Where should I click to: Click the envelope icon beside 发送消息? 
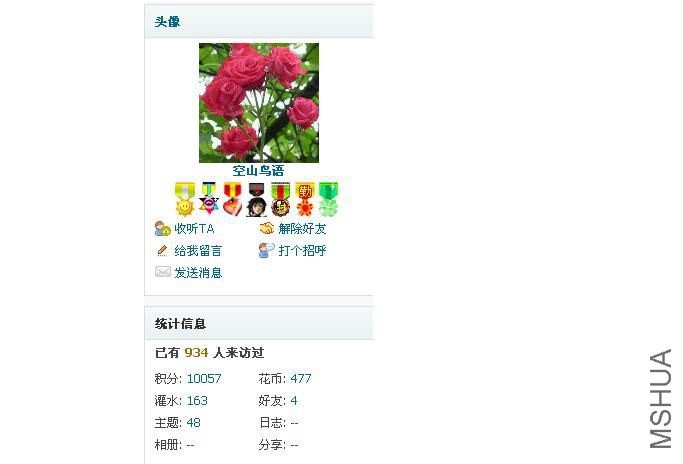(162, 272)
